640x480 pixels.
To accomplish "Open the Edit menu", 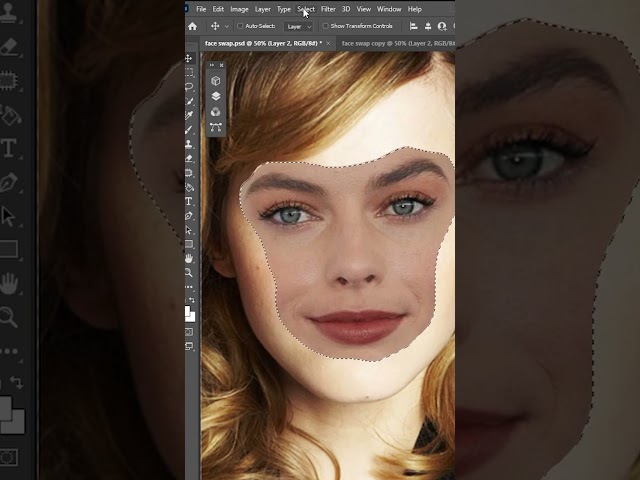I will point(218,9).
